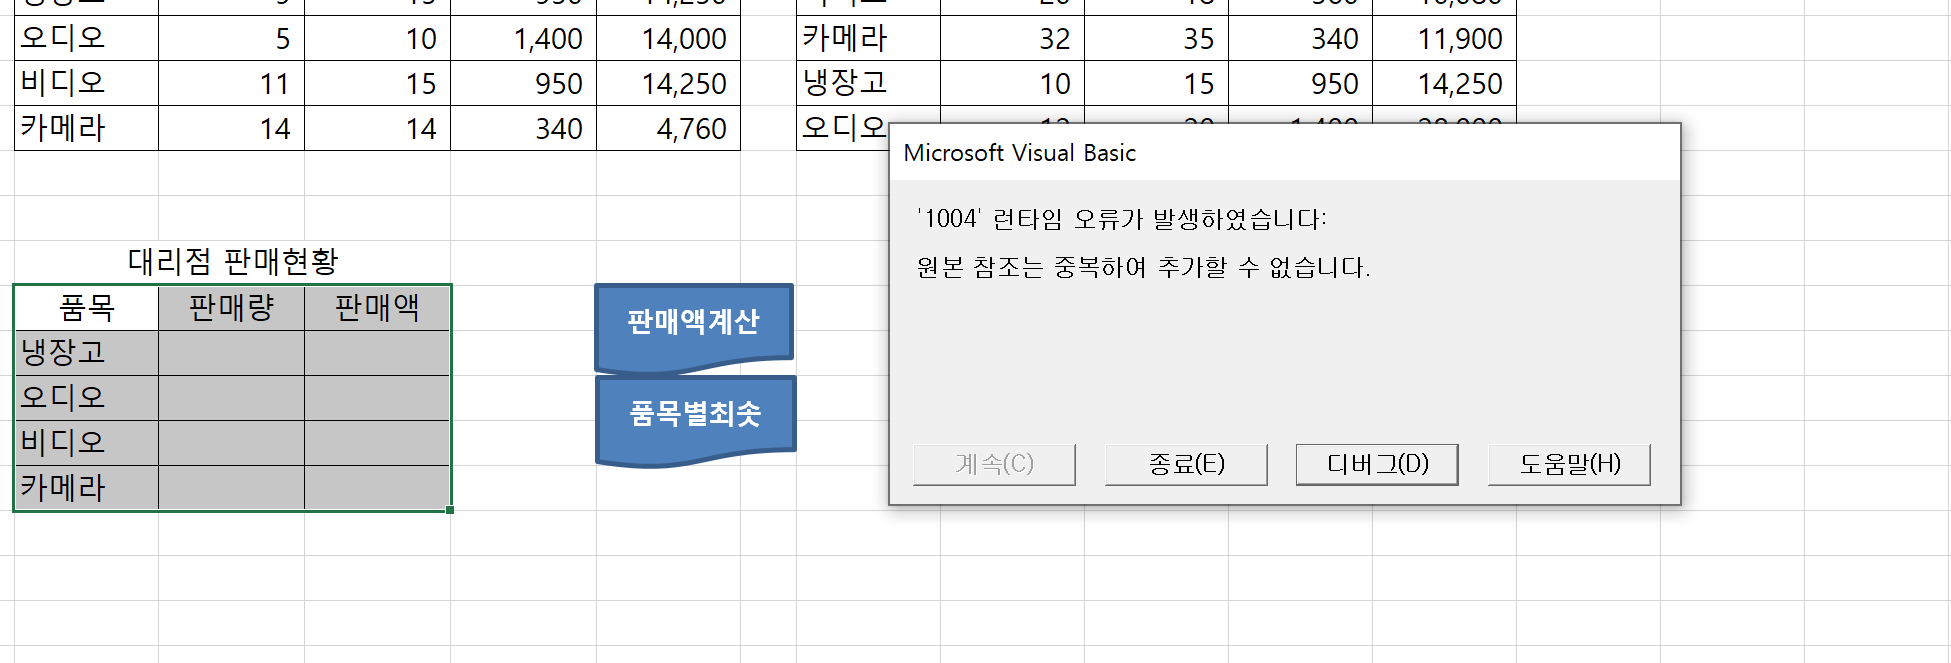Select the cell containing 11,900
This screenshot has width=1951, height=663.
point(1444,39)
